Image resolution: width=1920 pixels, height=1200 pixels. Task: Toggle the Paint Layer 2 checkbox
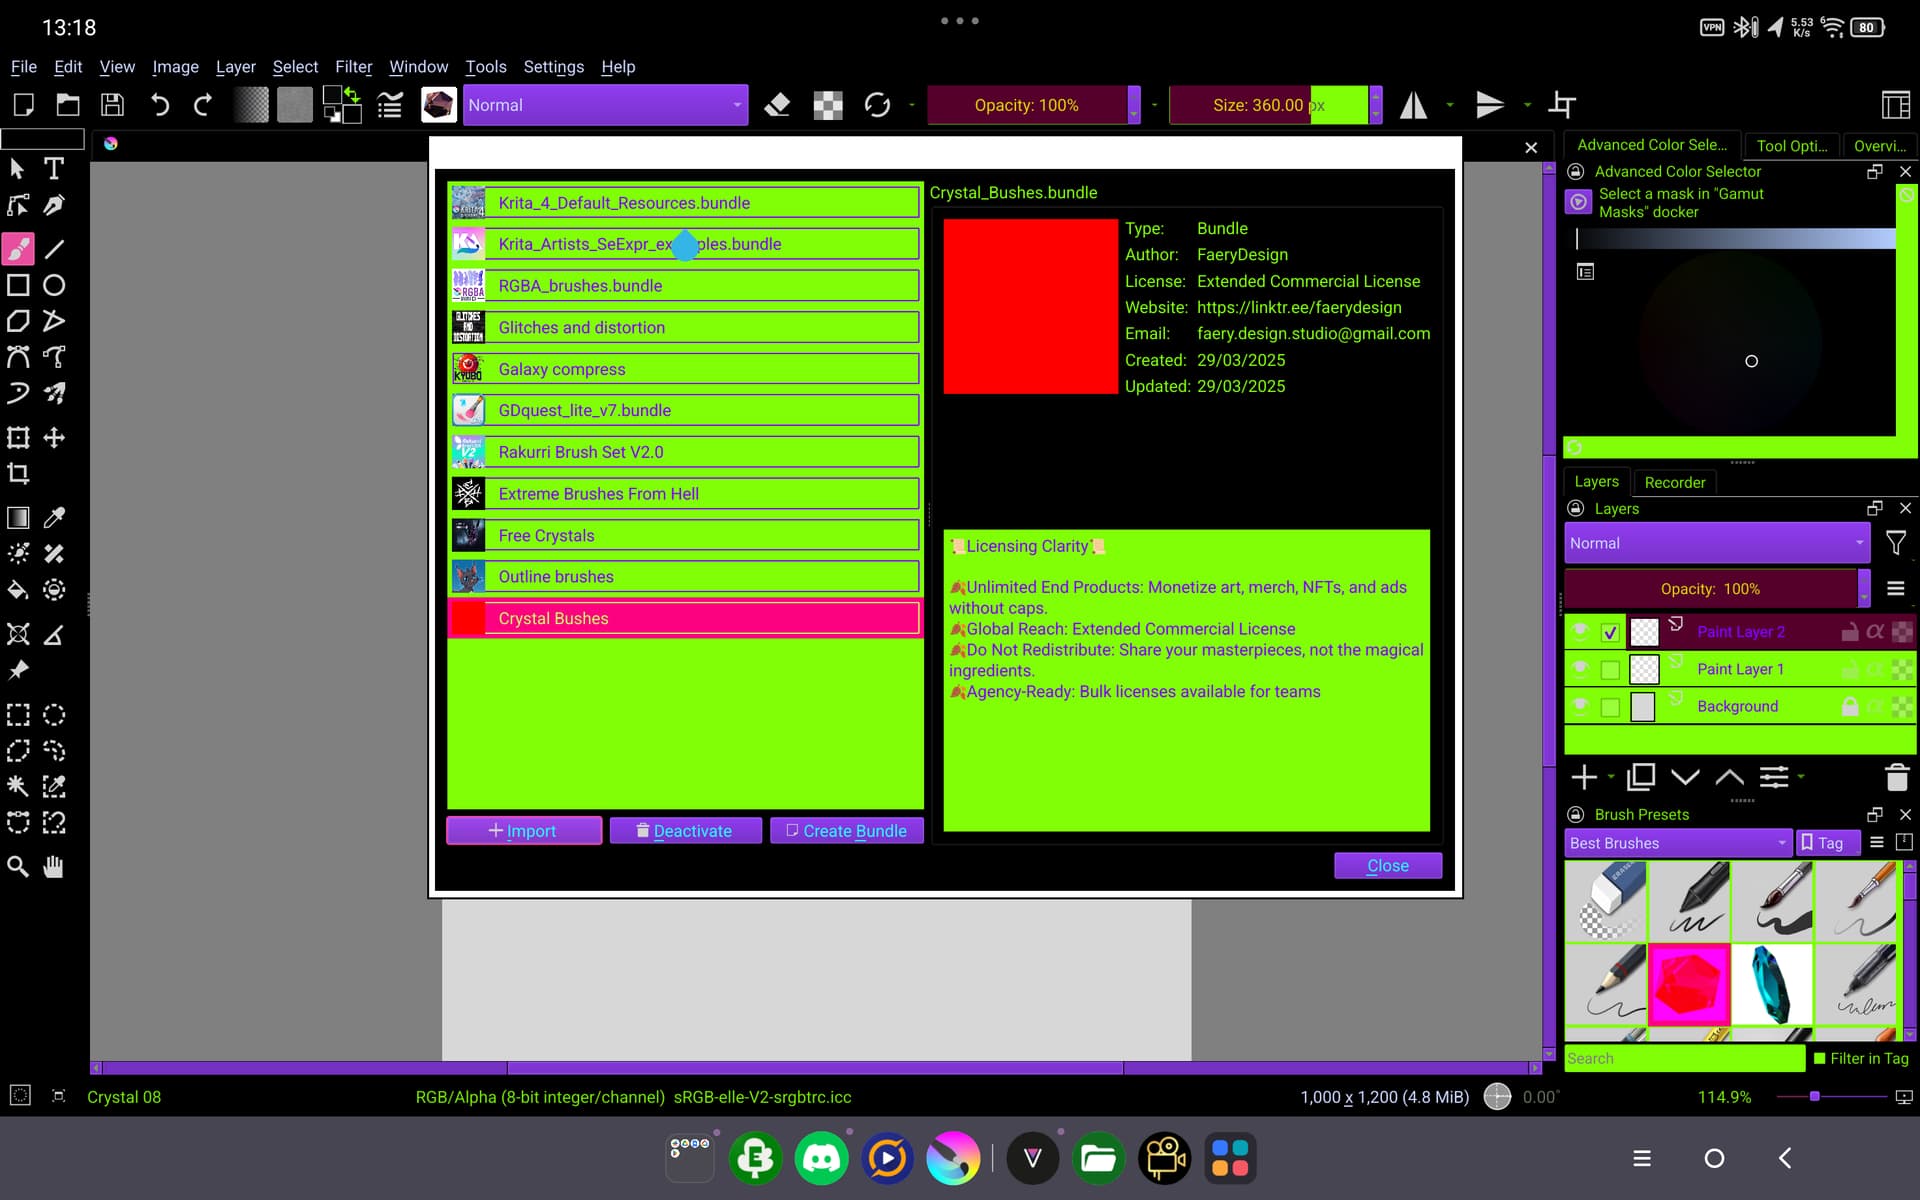coord(1610,632)
